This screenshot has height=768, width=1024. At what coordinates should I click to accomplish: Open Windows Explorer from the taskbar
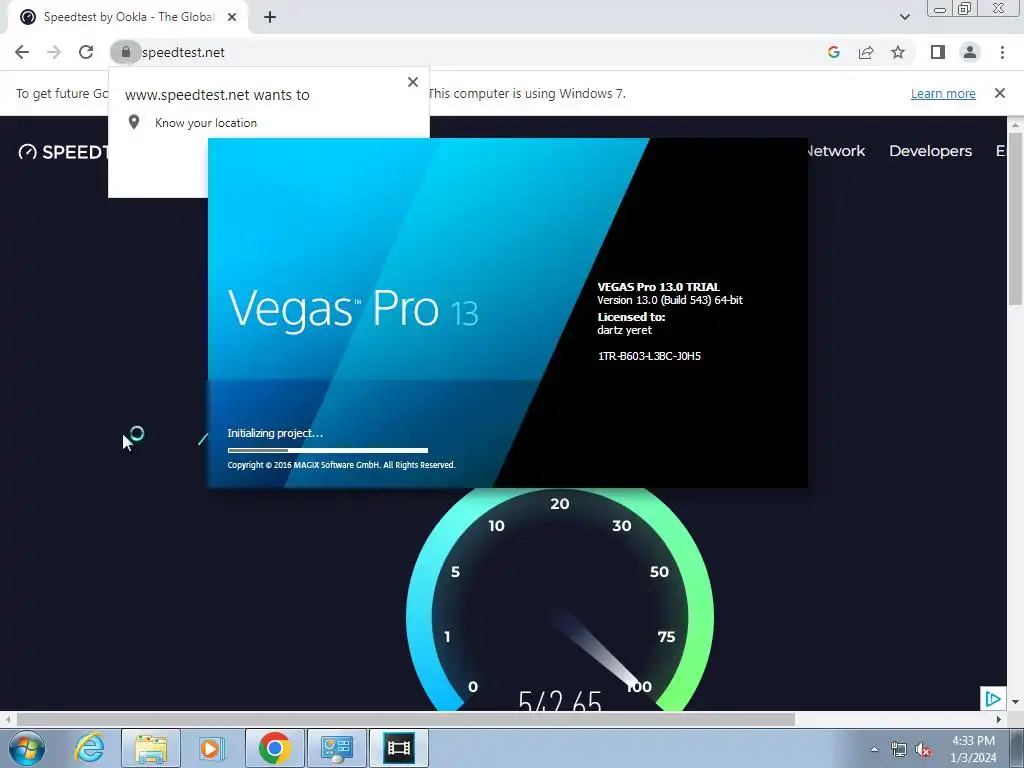coord(151,748)
